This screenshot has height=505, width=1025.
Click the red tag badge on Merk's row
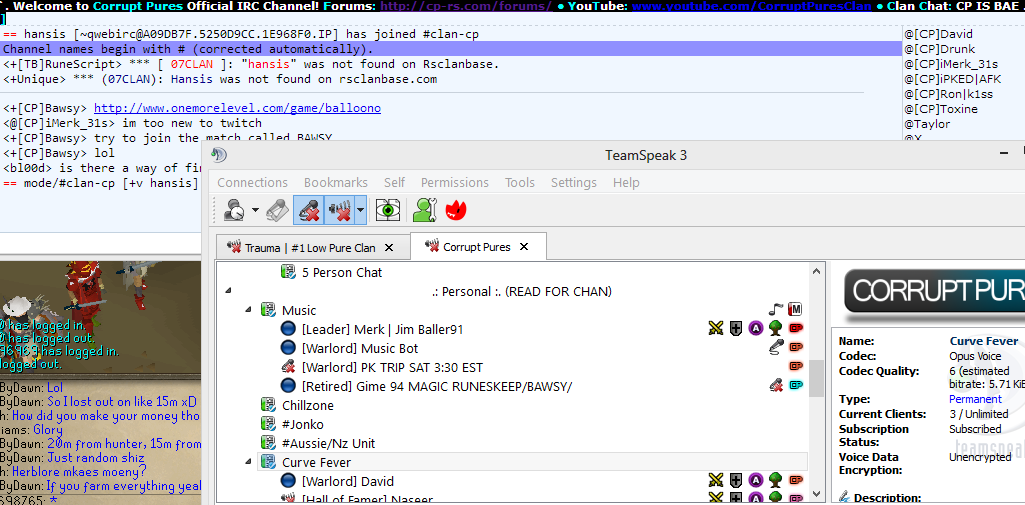(796, 329)
